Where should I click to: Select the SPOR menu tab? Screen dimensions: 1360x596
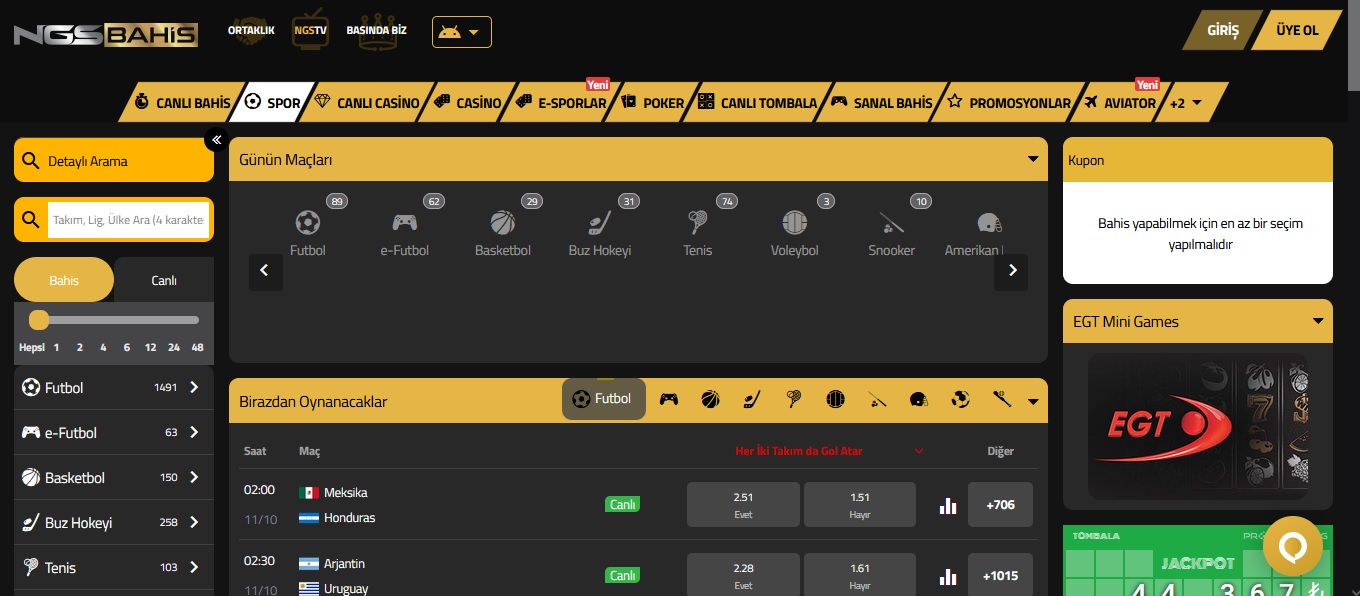tap(274, 102)
